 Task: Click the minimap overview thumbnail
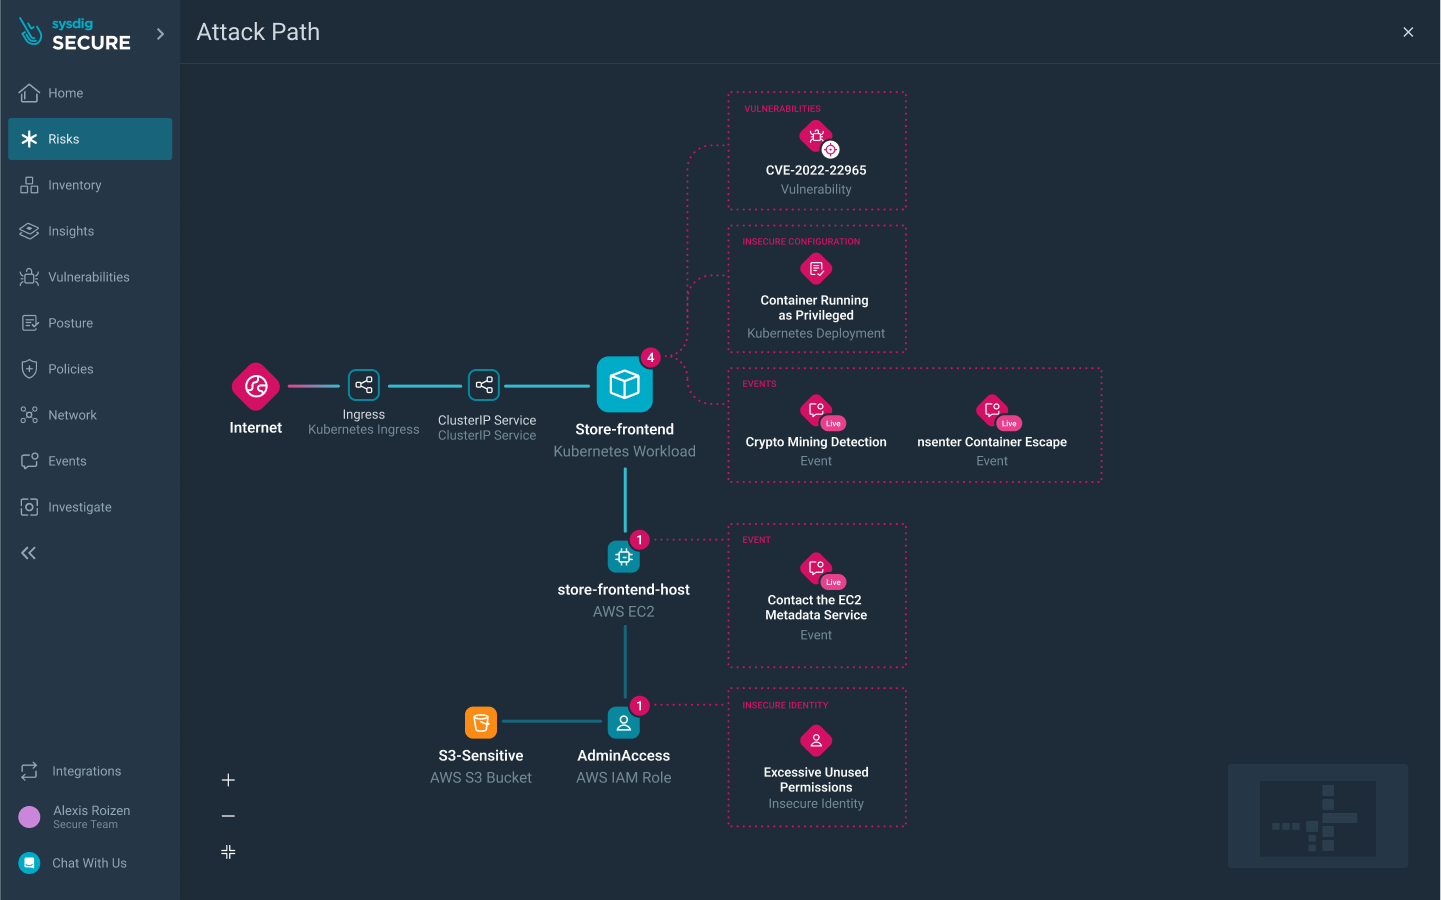[1318, 817]
